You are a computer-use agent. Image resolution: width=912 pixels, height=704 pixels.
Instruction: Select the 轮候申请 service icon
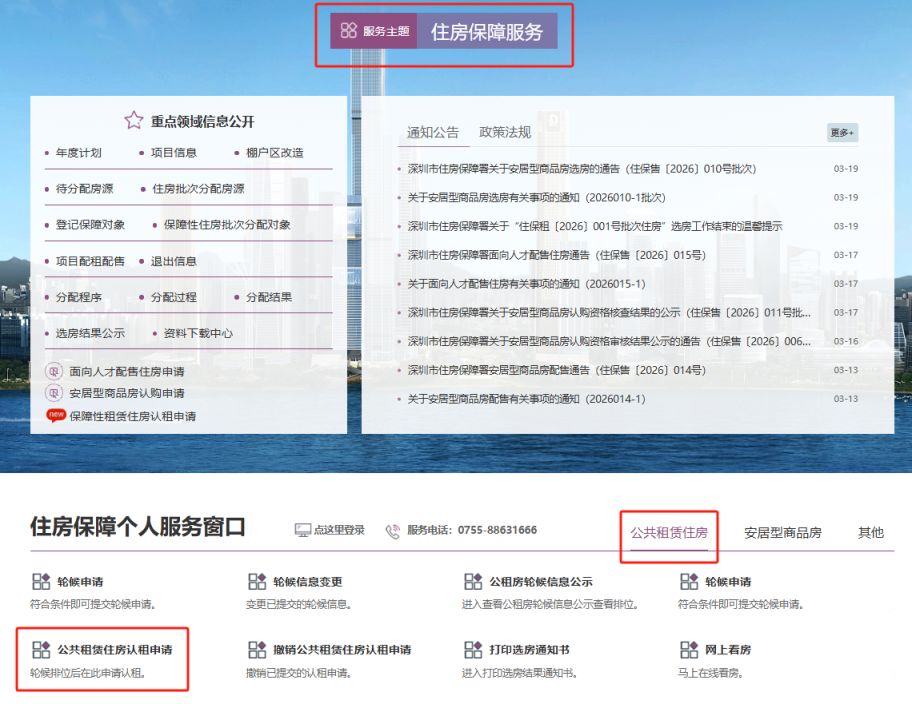click(41, 579)
